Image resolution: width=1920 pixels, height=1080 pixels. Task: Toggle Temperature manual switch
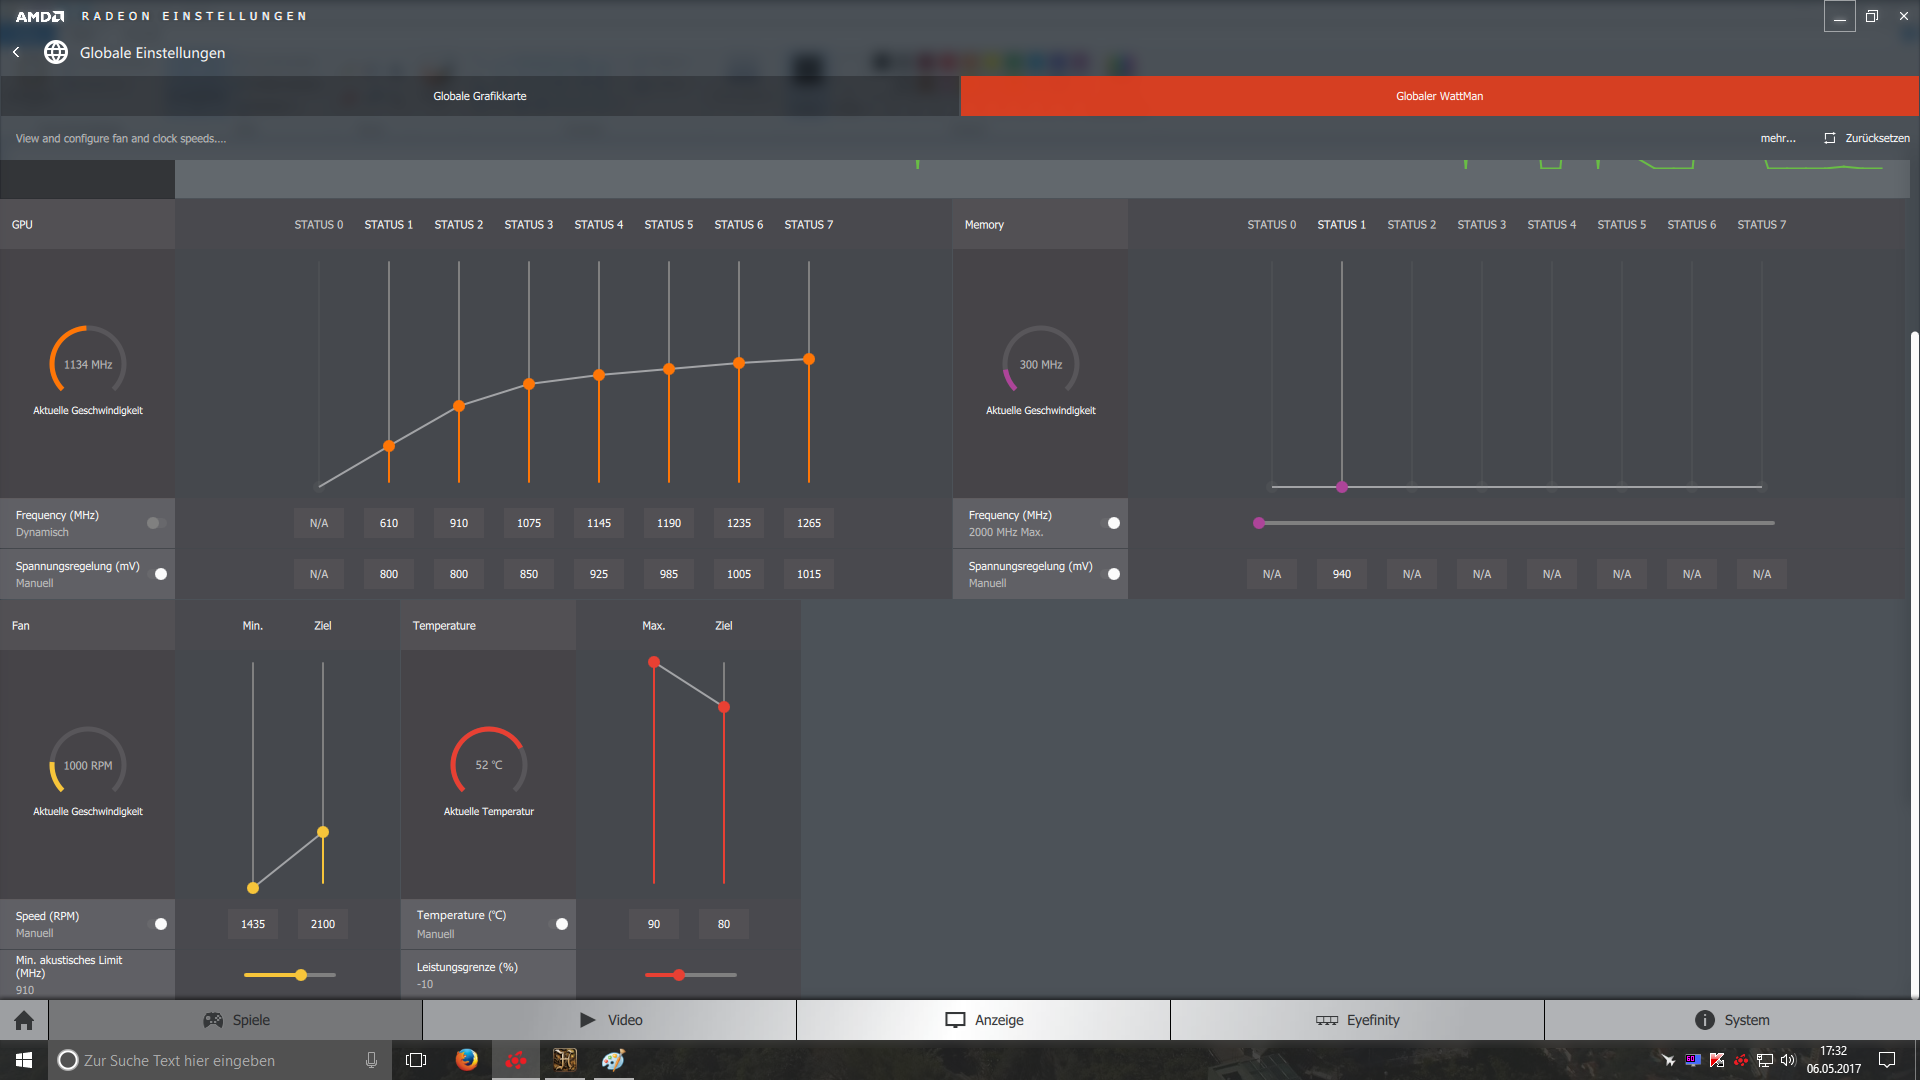click(559, 924)
